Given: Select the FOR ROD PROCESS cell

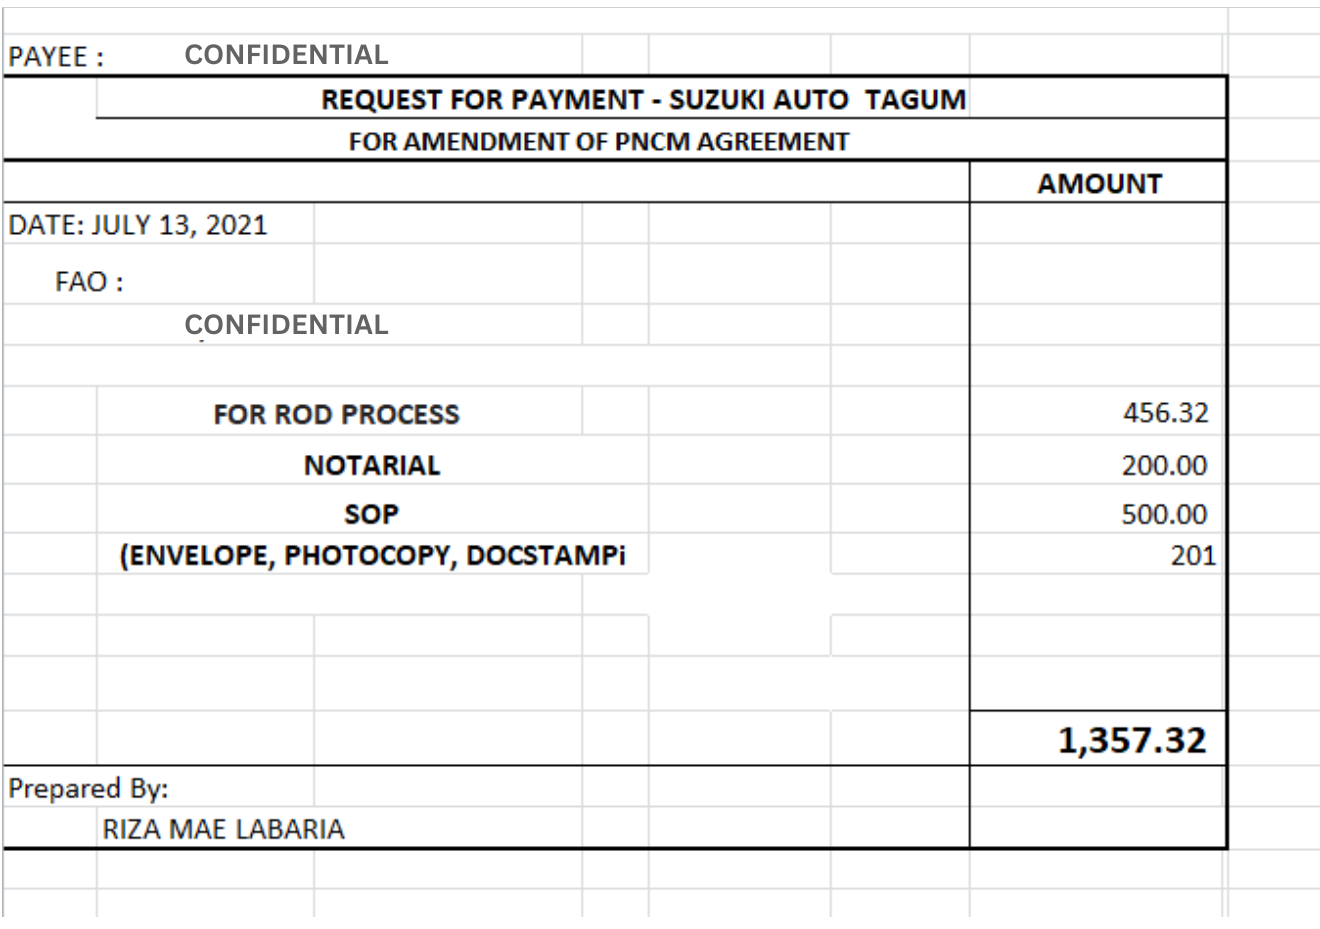Looking at the screenshot, I should (x=336, y=414).
